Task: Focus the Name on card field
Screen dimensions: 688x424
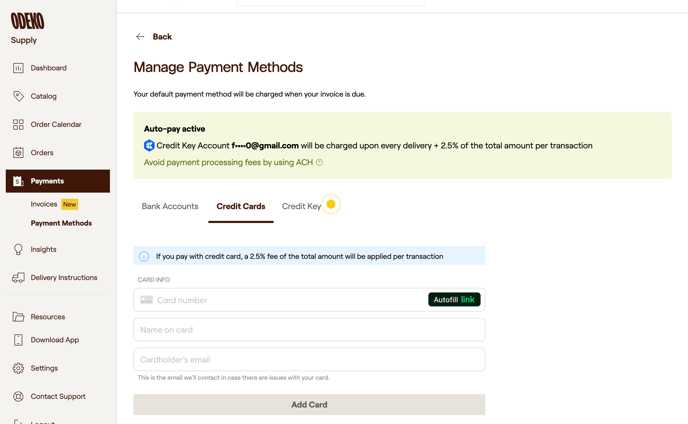Action: [x=309, y=330]
